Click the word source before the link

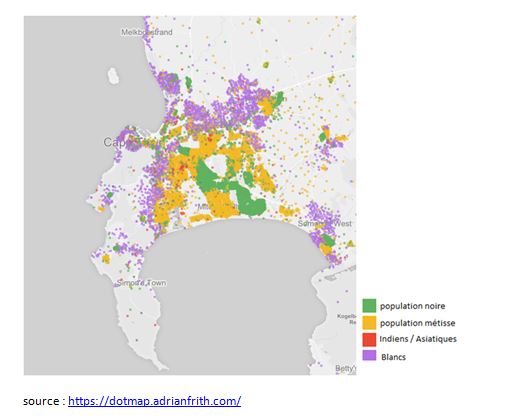pyautogui.click(x=41, y=401)
